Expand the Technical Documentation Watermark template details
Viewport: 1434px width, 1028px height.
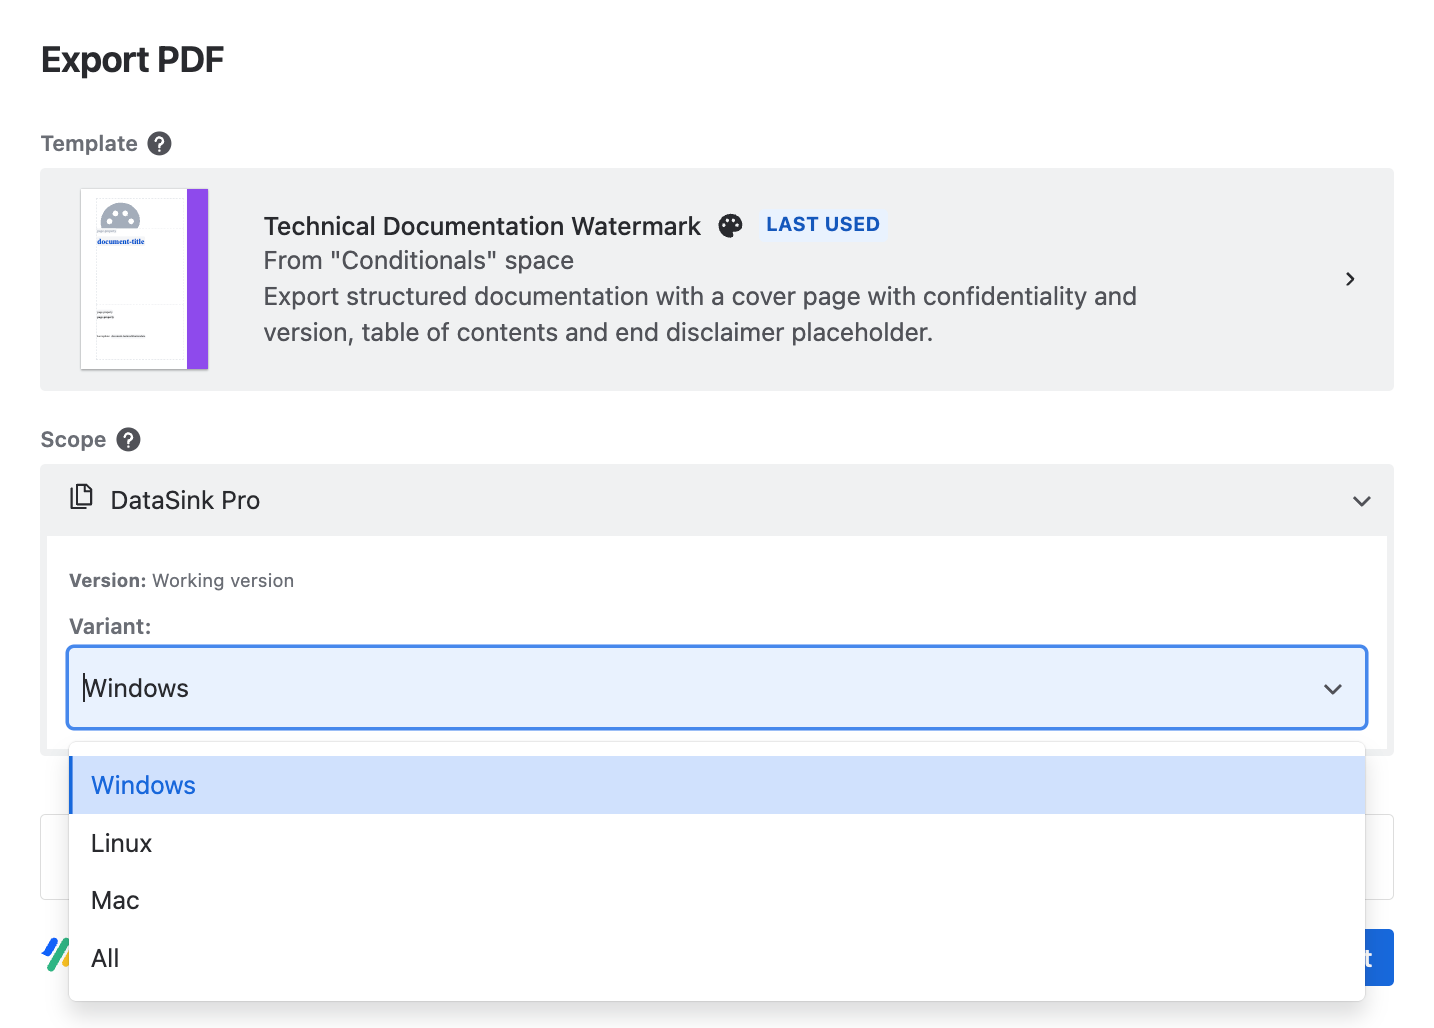click(1350, 279)
